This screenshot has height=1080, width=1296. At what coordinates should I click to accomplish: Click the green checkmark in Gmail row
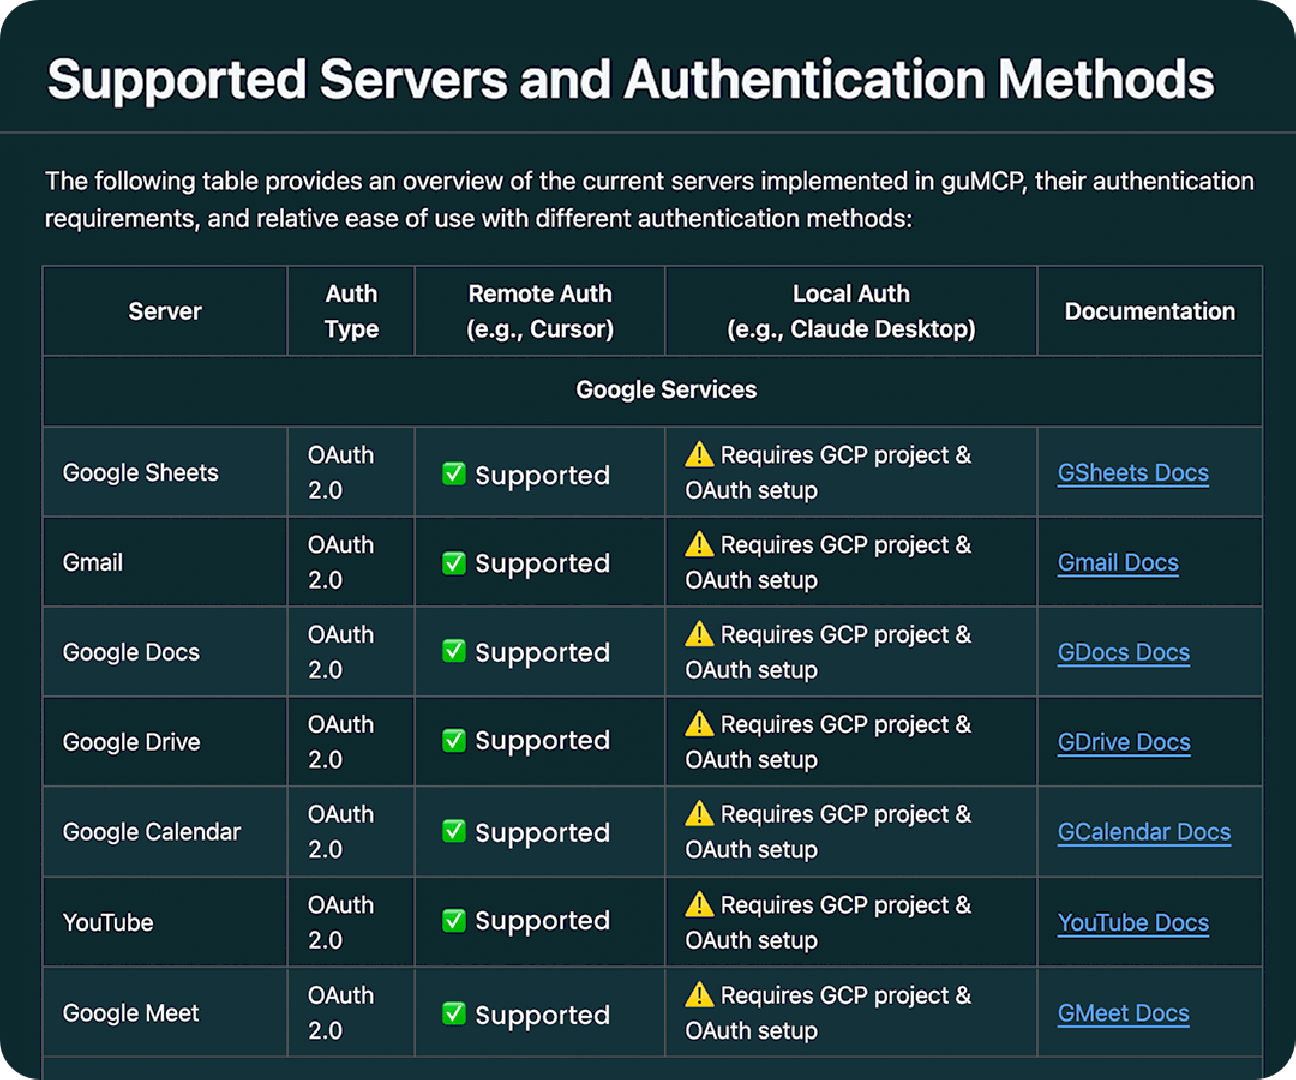[x=454, y=563]
